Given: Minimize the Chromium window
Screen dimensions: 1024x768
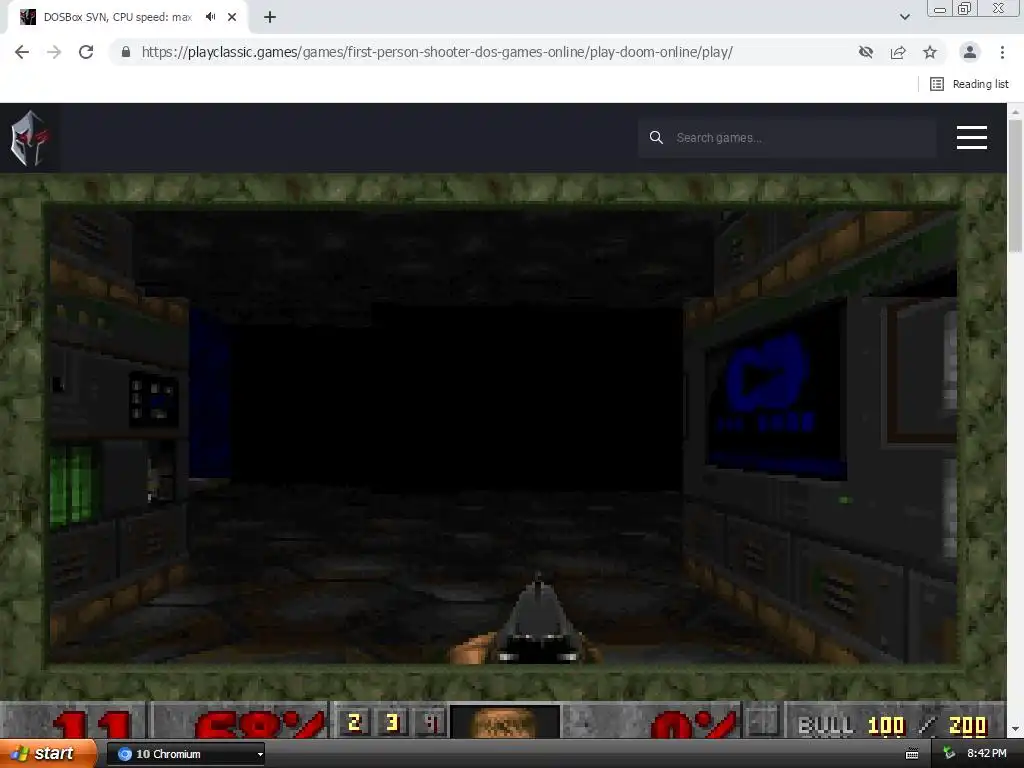Looking at the screenshot, I should 939,9.
